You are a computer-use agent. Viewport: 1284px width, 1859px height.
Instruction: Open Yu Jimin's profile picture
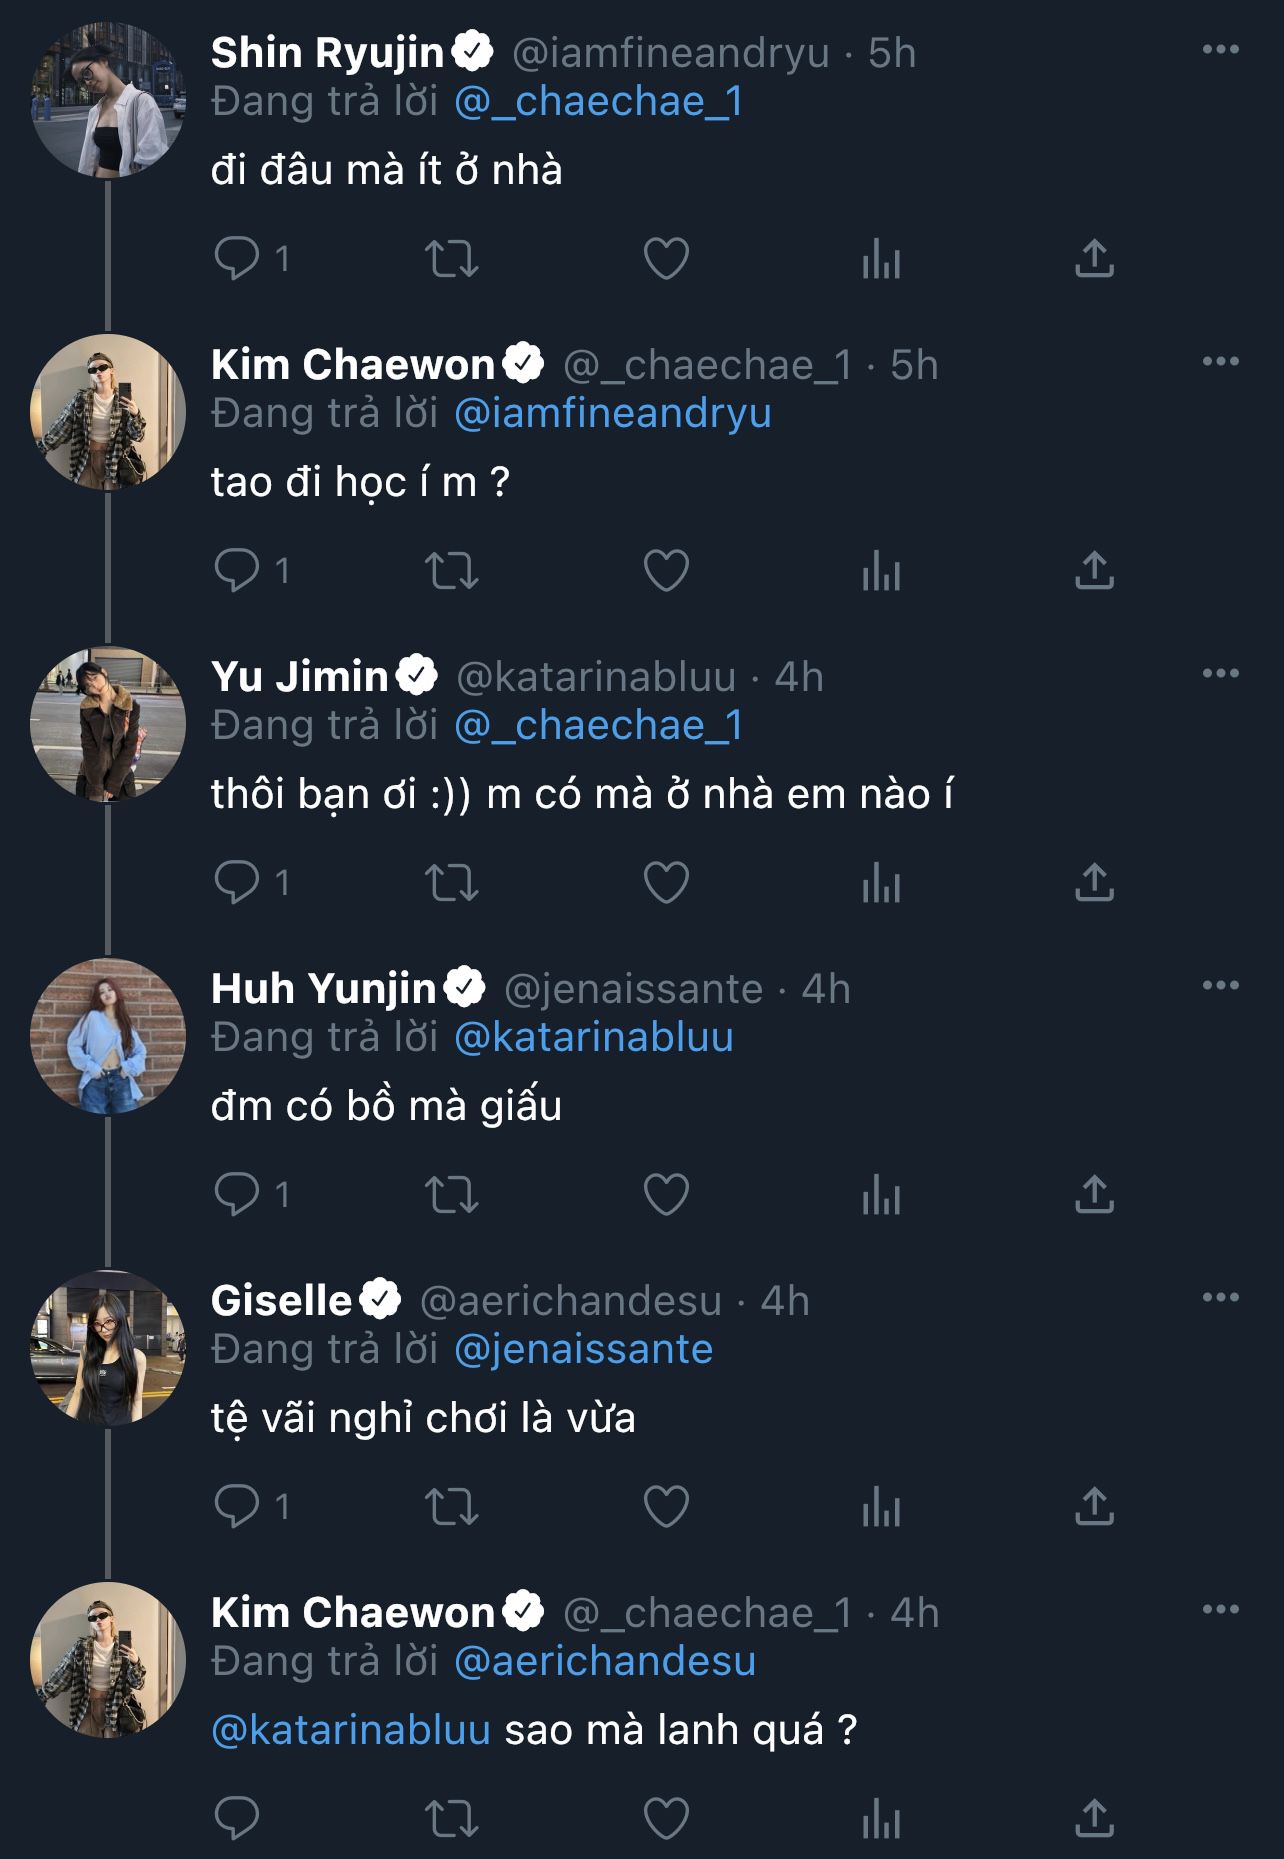tap(108, 725)
